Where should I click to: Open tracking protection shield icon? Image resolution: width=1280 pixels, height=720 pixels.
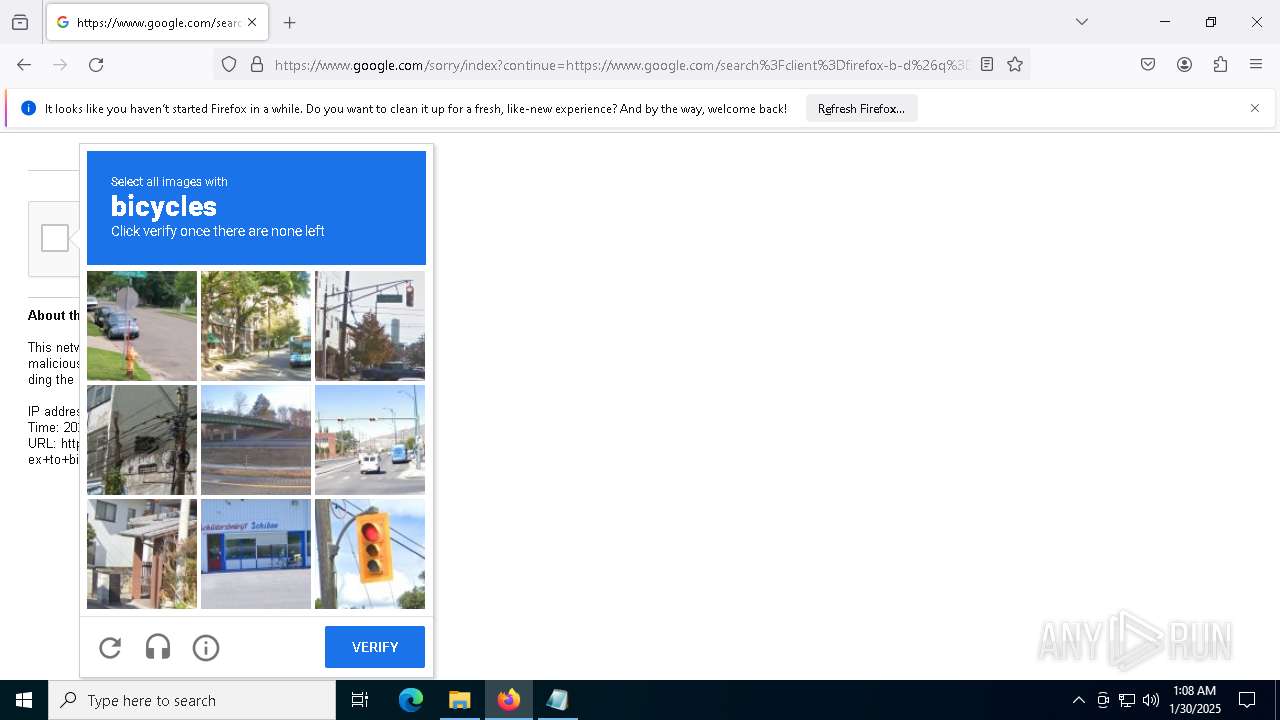[x=229, y=65]
